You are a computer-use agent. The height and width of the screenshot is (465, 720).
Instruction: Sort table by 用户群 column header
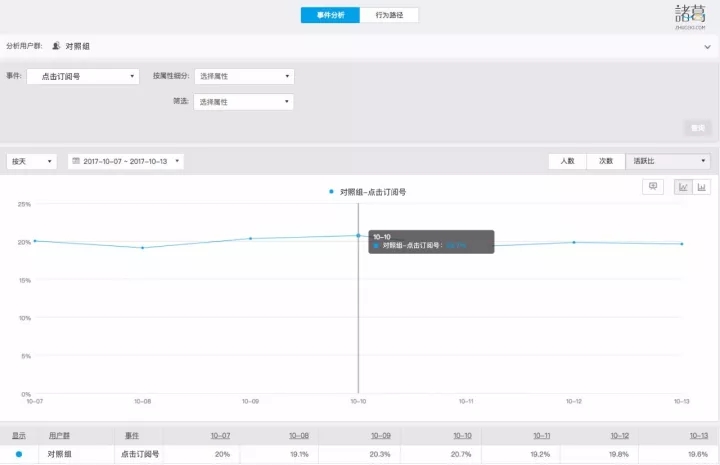coord(59,435)
